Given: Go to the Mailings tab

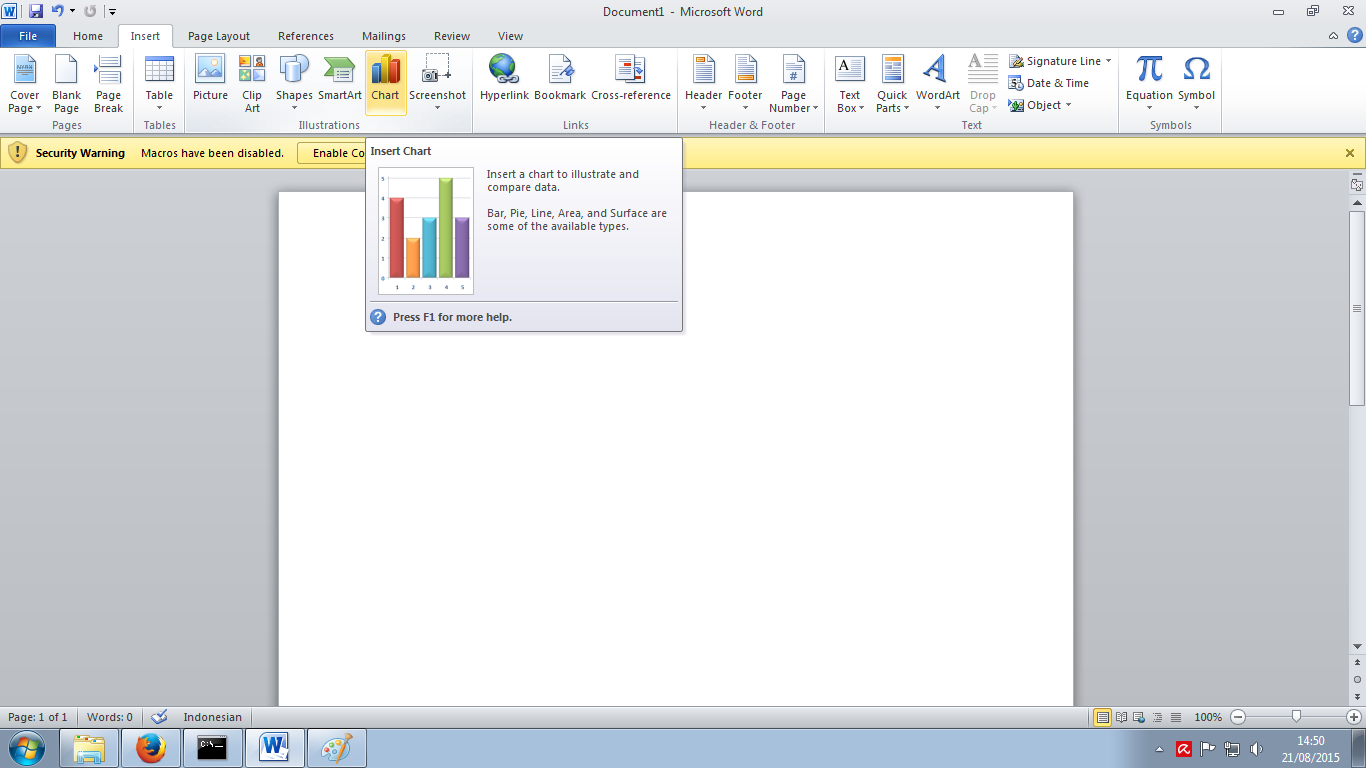Looking at the screenshot, I should (384, 36).
